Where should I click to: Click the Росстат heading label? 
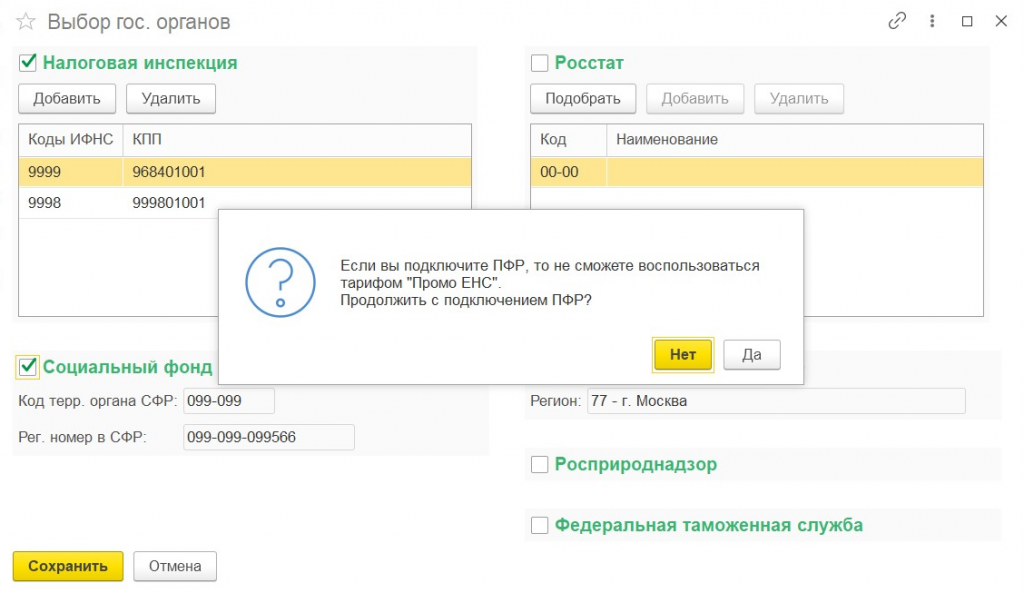[x=589, y=63]
